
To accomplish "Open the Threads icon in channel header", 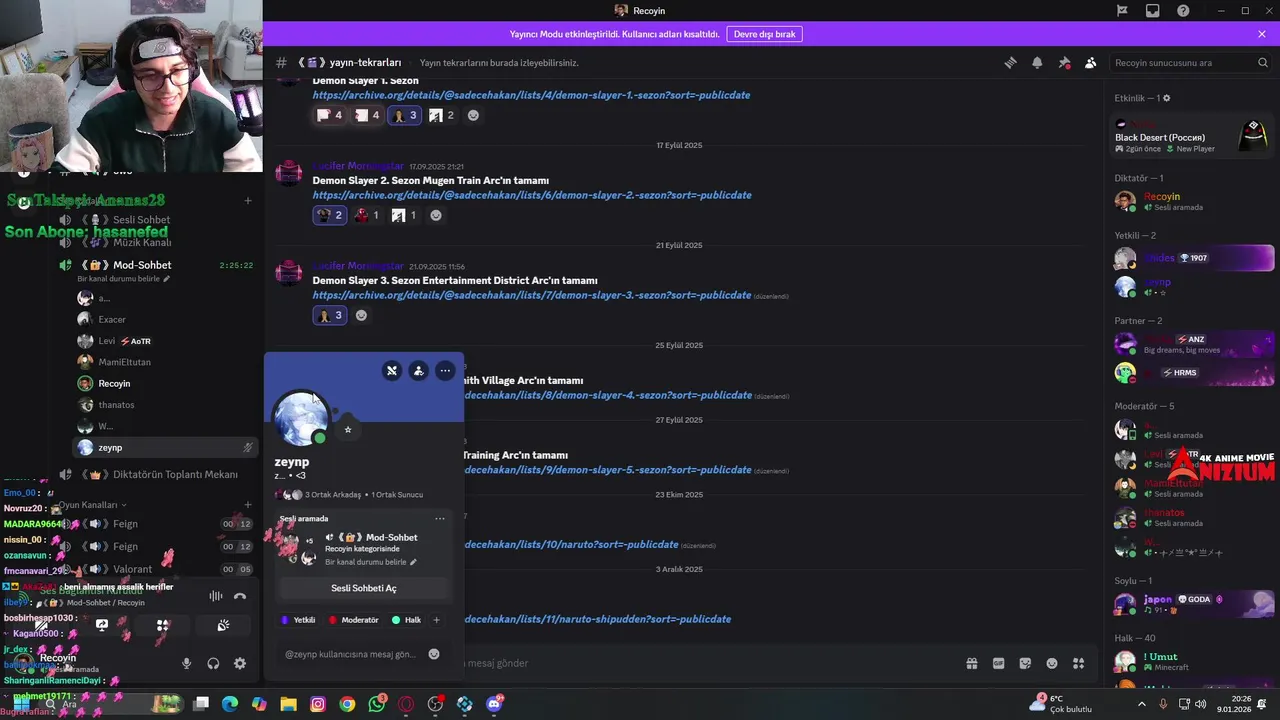I will [1010, 62].
